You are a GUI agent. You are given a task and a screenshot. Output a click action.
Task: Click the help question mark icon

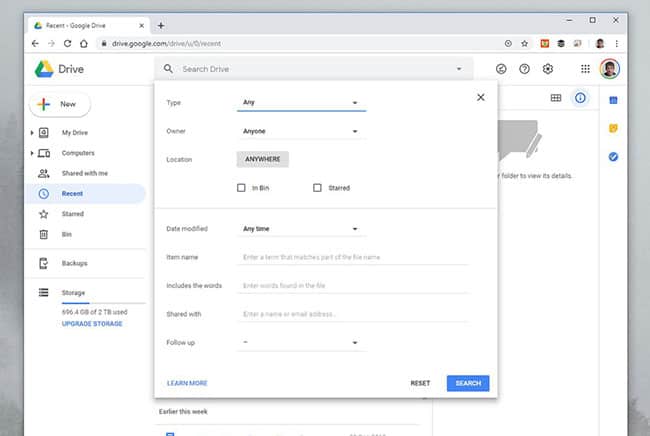pyautogui.click(x=524, y=69)
